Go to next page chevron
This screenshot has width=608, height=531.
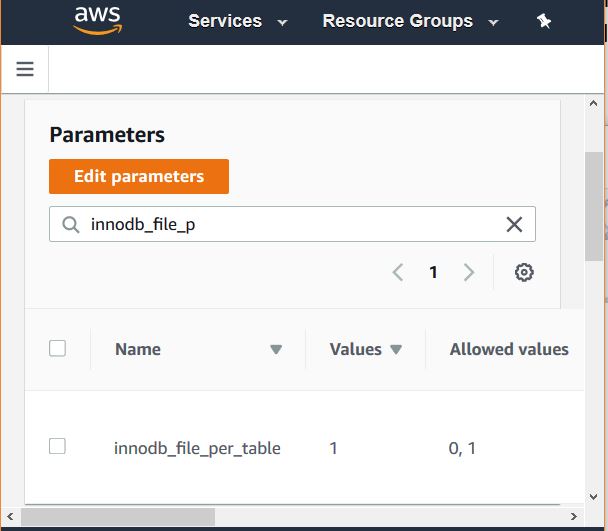tap(468, 272)
